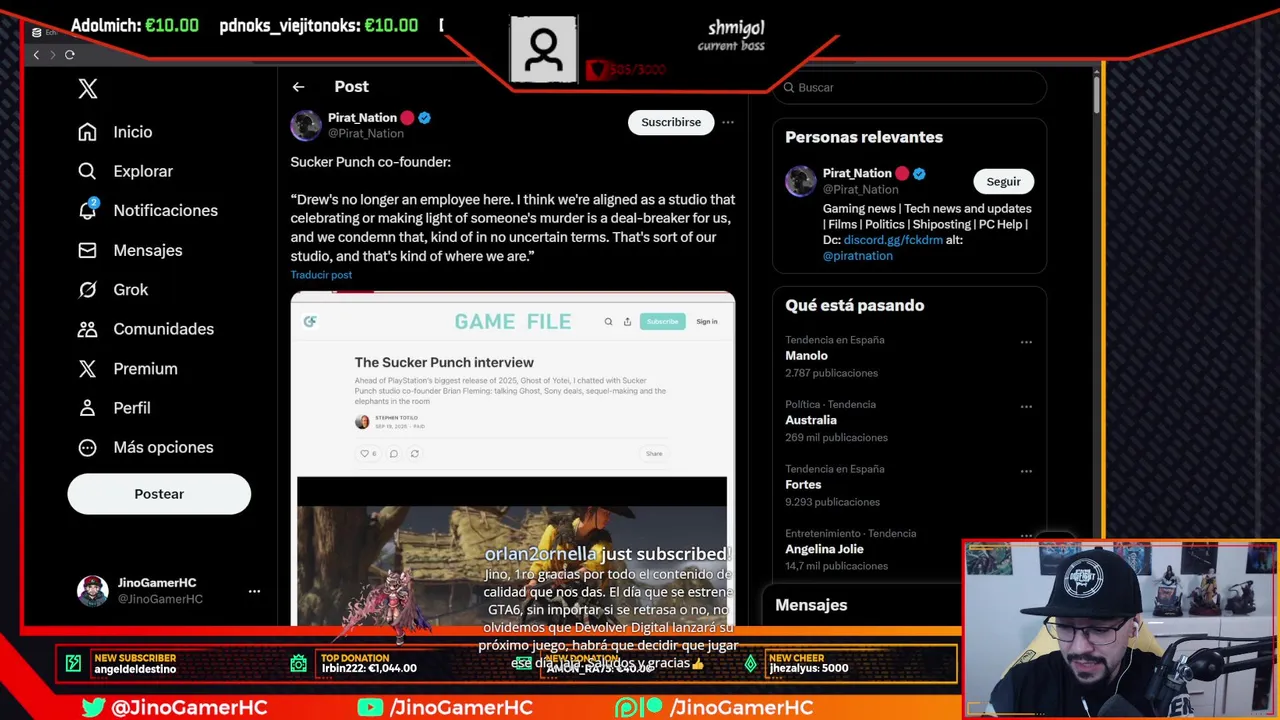Click the JinoGamerHC account avatar
This screenshot has width=1280, height=720.
(93, 591)
